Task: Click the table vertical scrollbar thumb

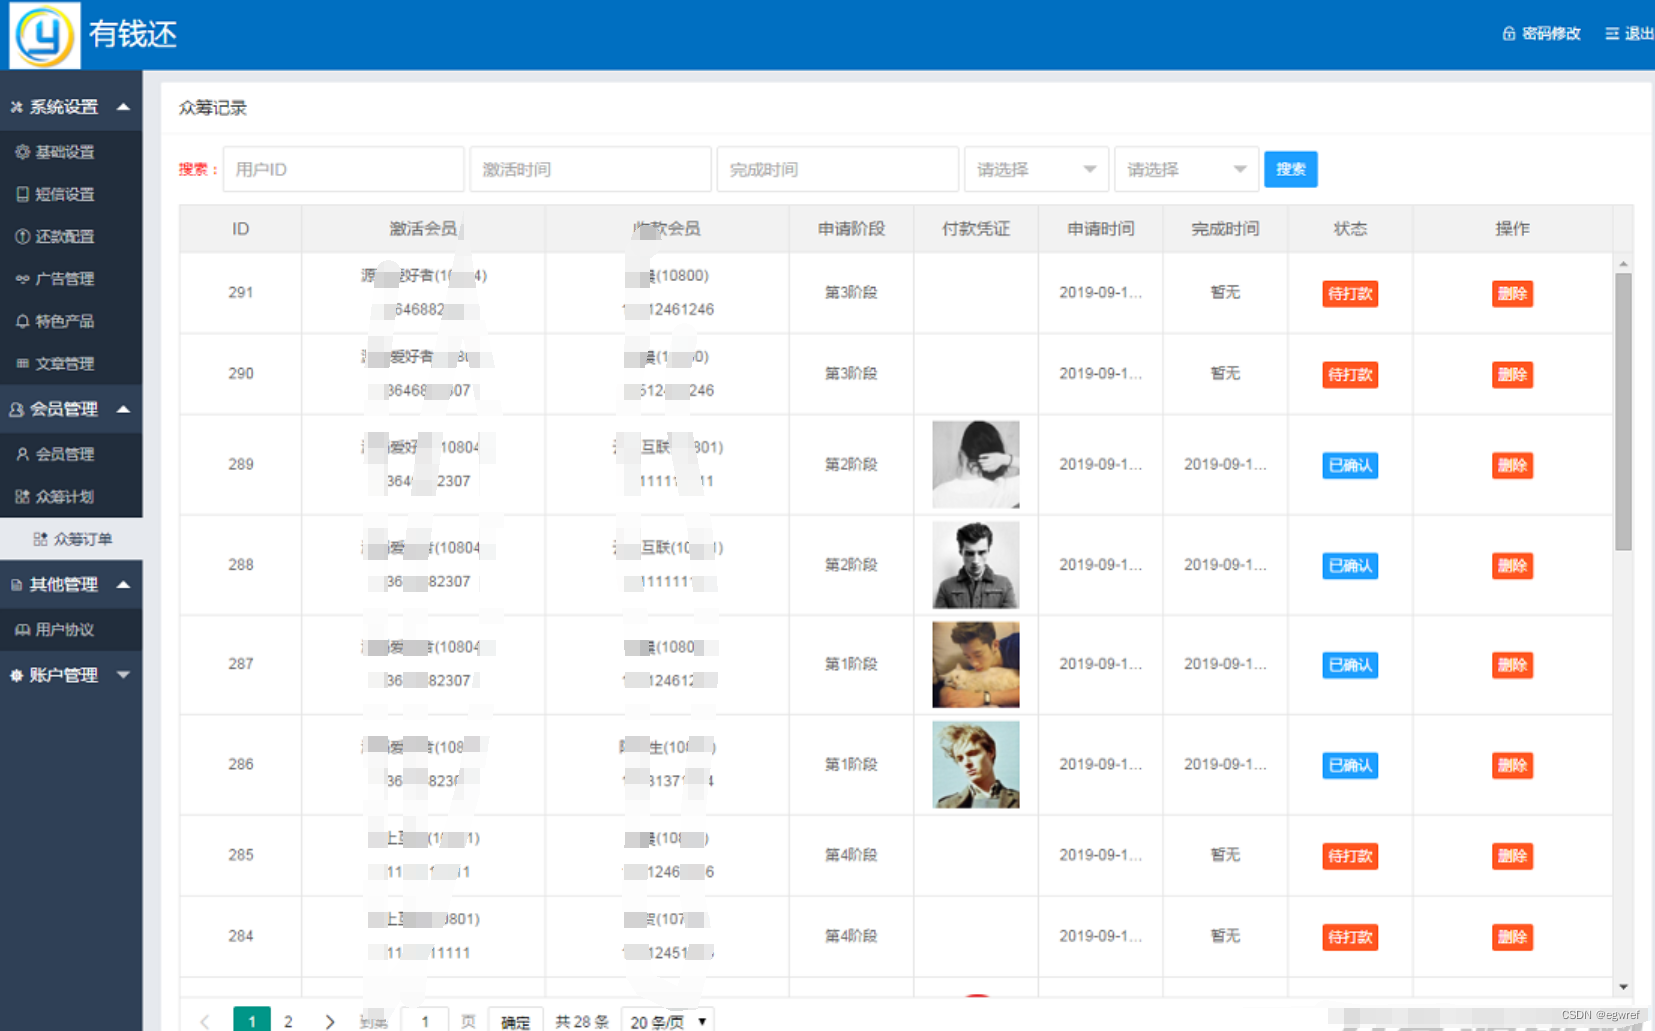Action: click(x=1623, y=411)
